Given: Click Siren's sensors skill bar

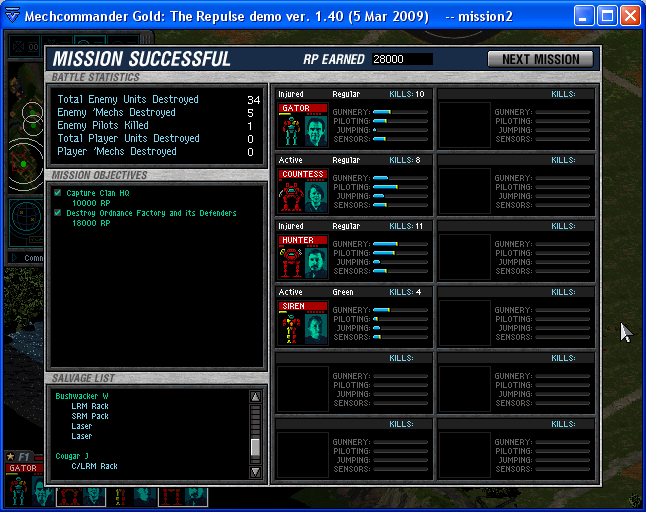Looking at the screenshot, I should (400, 337).
